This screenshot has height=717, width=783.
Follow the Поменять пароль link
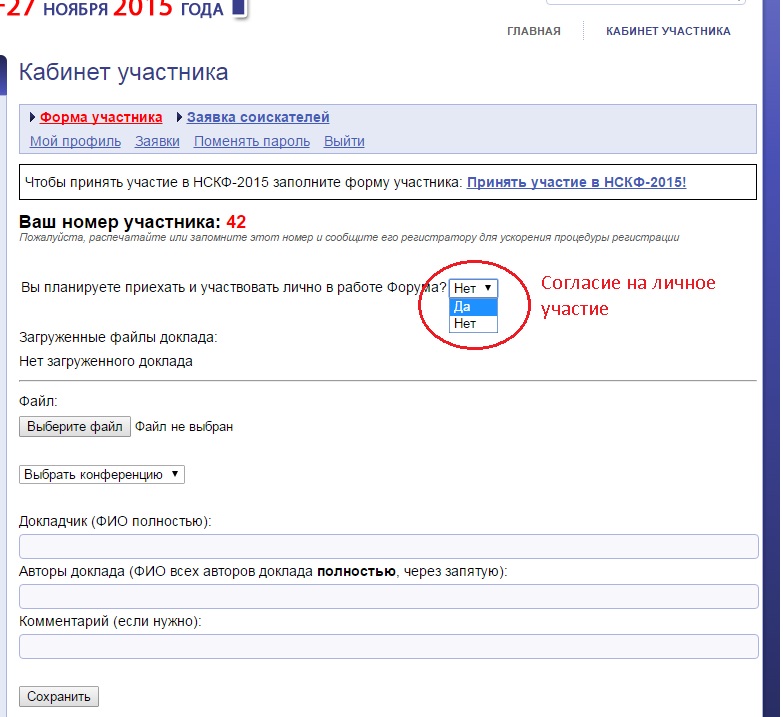coord(252,141)
